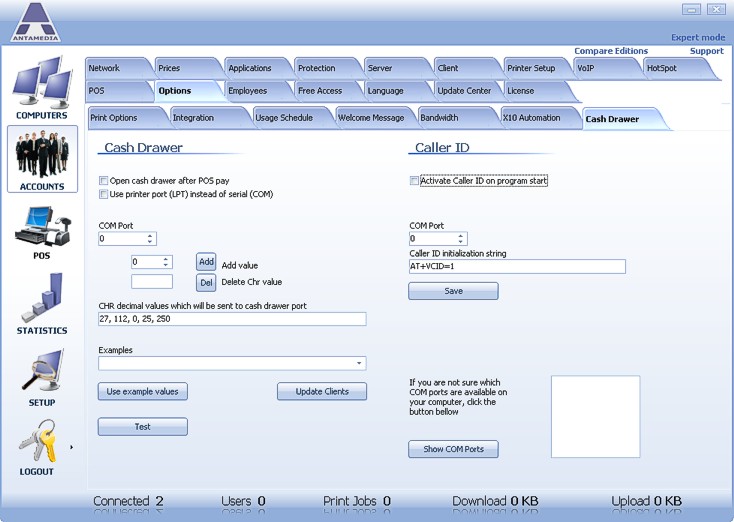Open the Statistics chart icon
The image size is (734, 522).
click(x=41, y=298)
